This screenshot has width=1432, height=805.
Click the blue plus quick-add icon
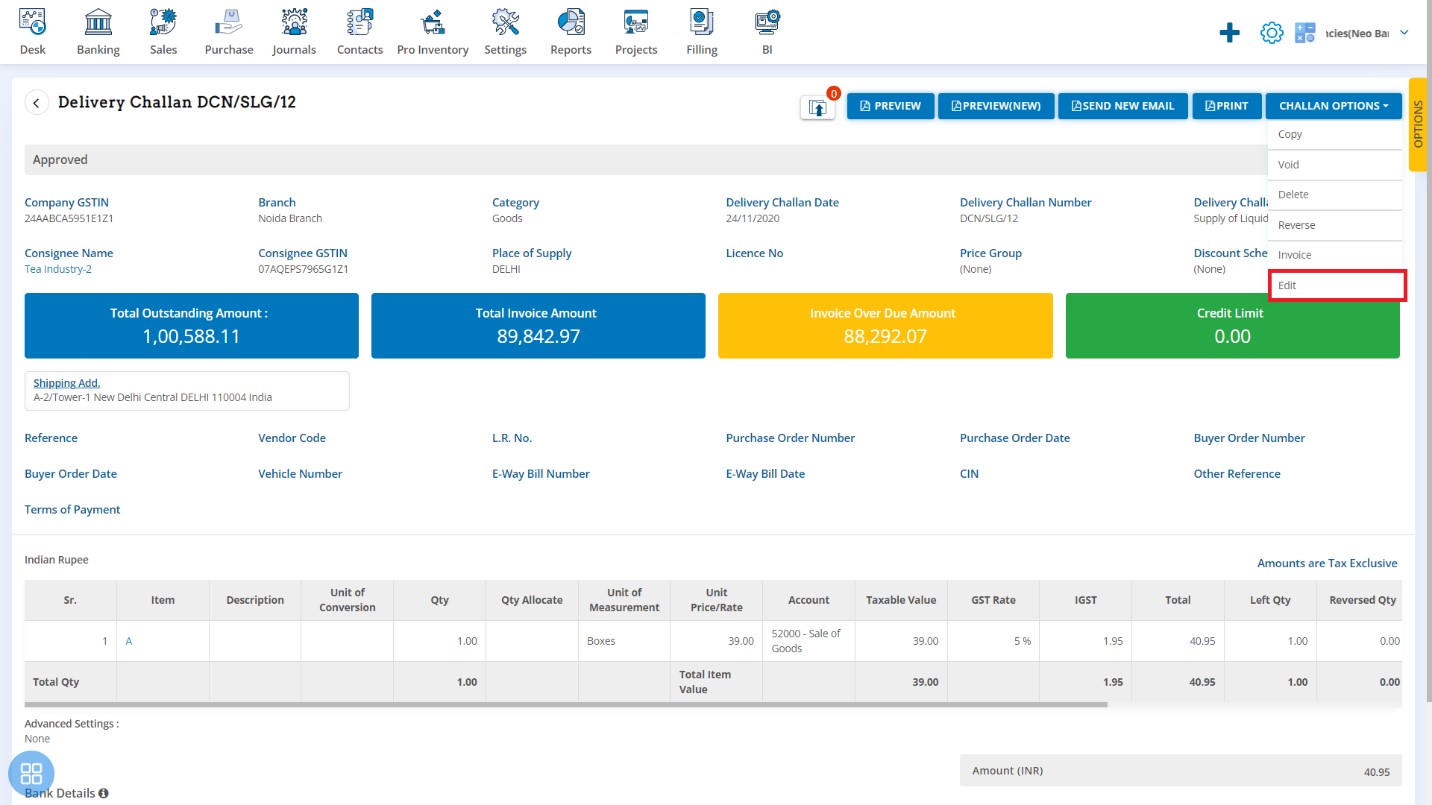click(1230, 33)
